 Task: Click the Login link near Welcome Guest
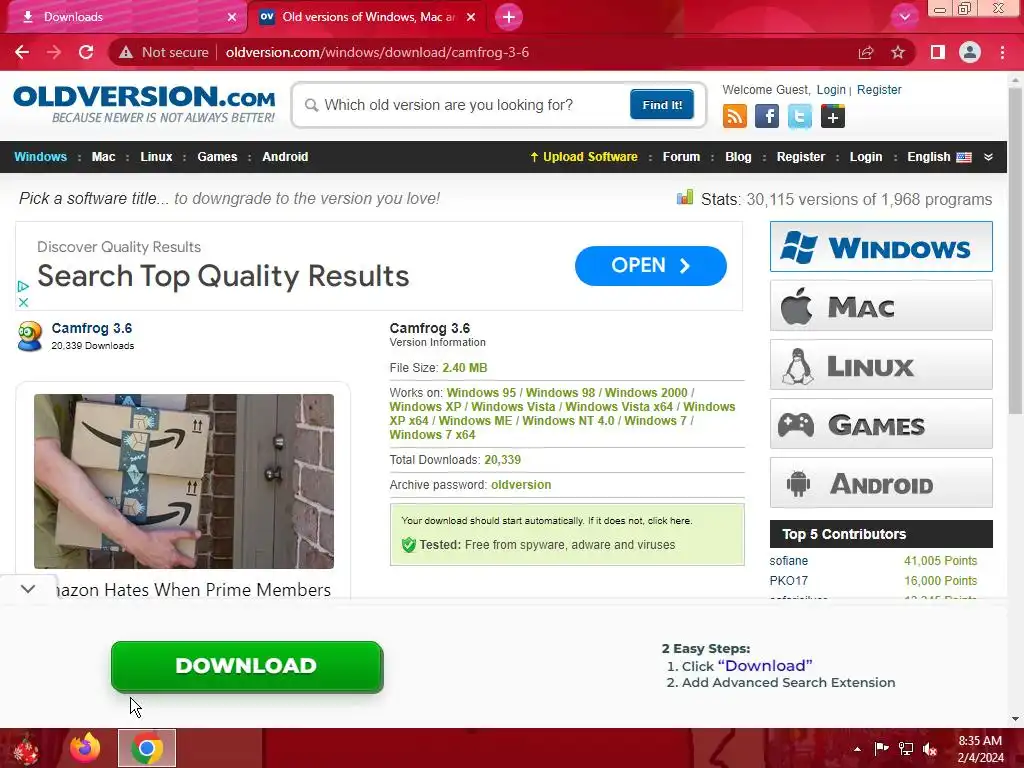pyautogui.click(x=831, y=89)
